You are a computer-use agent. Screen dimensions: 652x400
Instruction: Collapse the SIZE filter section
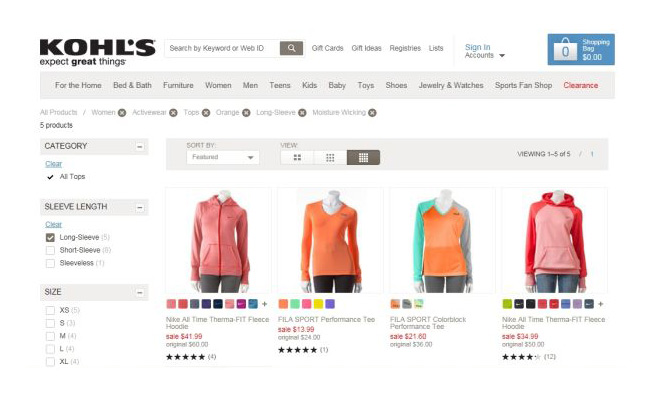tap(140, 293)
